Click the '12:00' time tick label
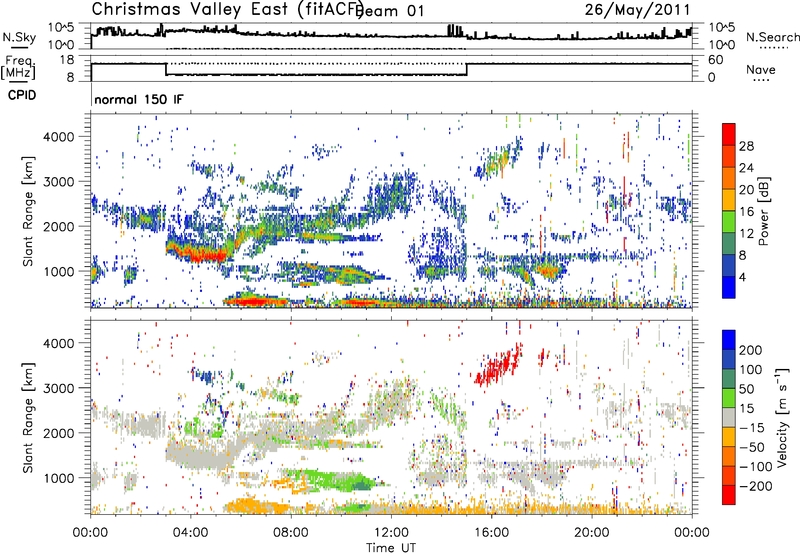Screen dimensions: 800x554 click(391, 533)
